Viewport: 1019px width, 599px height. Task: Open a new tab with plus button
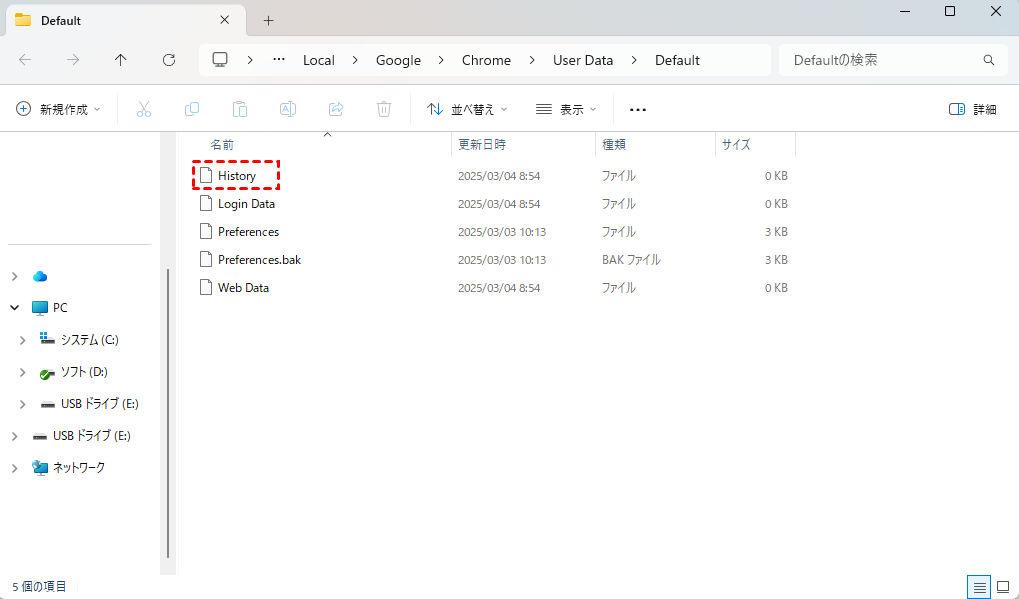pos(268,20)
